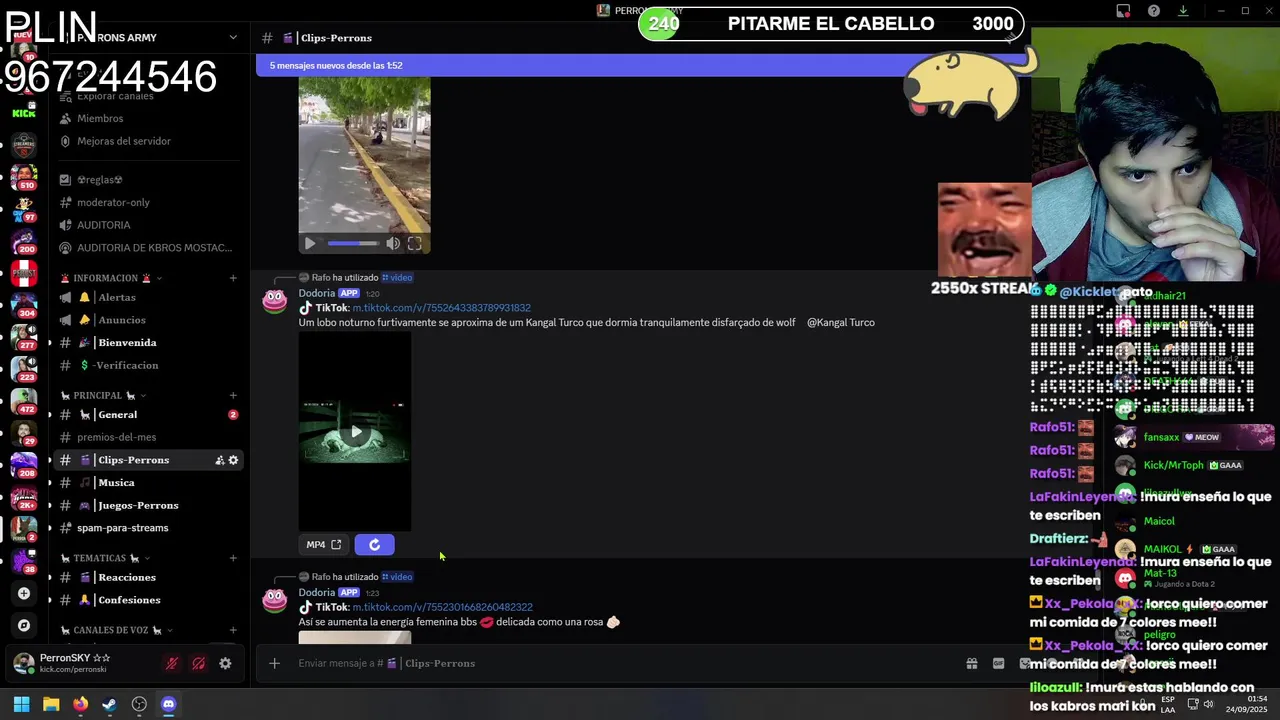This screenshot has width=1280, height=720.
Task: Open second TikTok link ending 482322
Action: [x=442, y=607]
